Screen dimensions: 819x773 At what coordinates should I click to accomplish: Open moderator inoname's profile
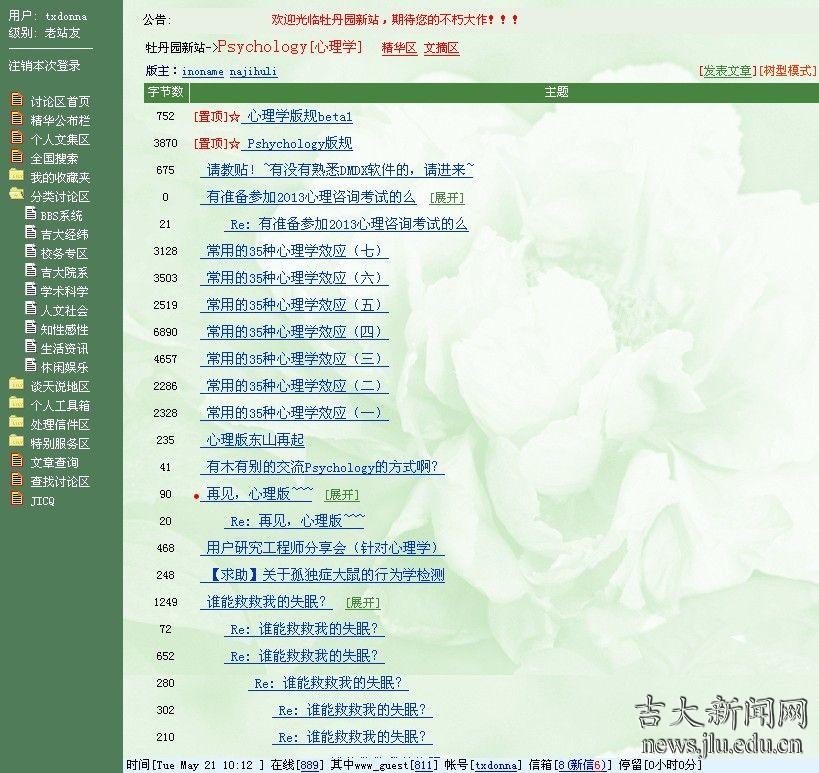pos(203,72)
